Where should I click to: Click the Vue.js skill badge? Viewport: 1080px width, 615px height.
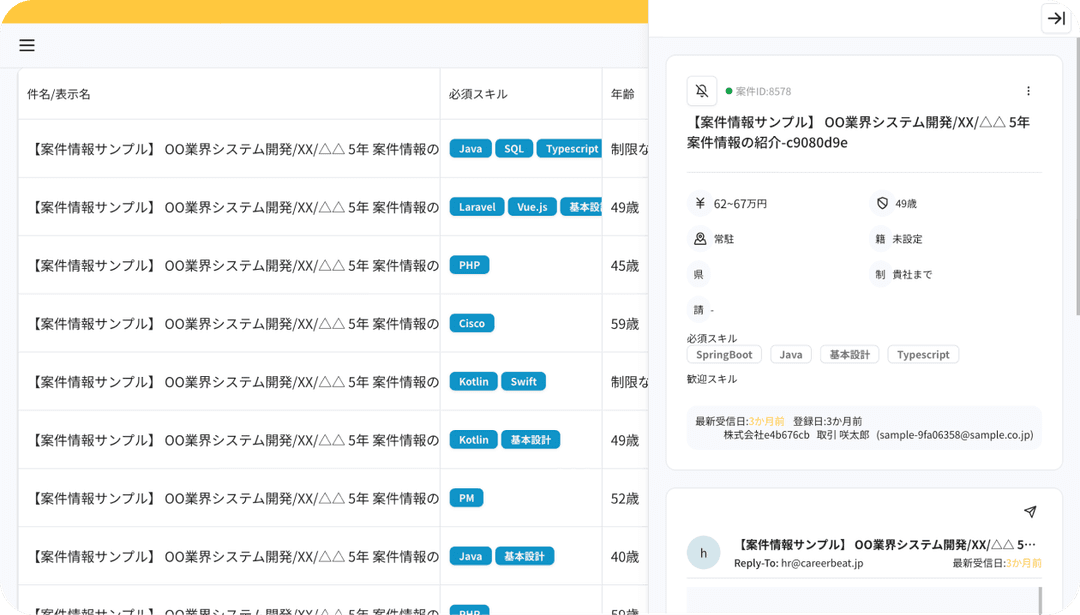532,207
